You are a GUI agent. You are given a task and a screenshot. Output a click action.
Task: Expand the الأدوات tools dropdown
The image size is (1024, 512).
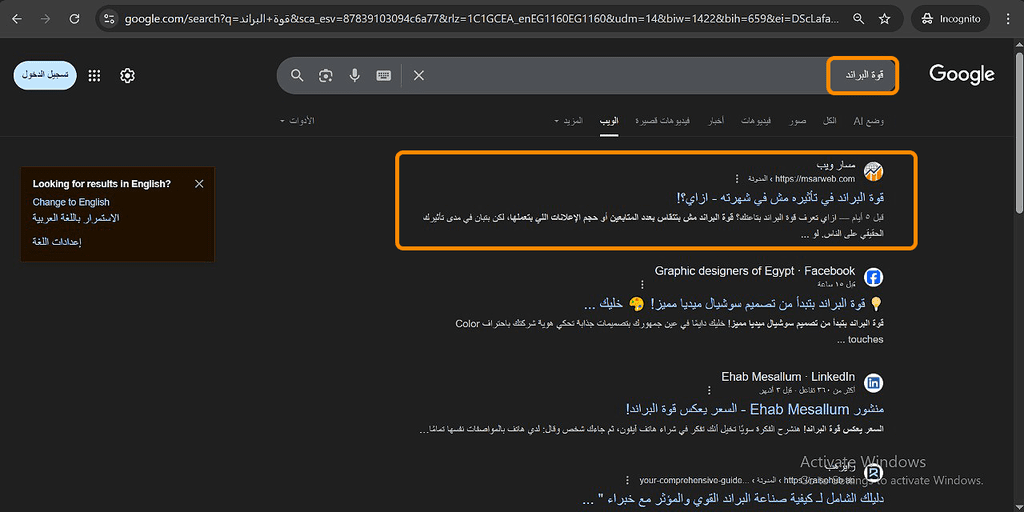(297, 121)
